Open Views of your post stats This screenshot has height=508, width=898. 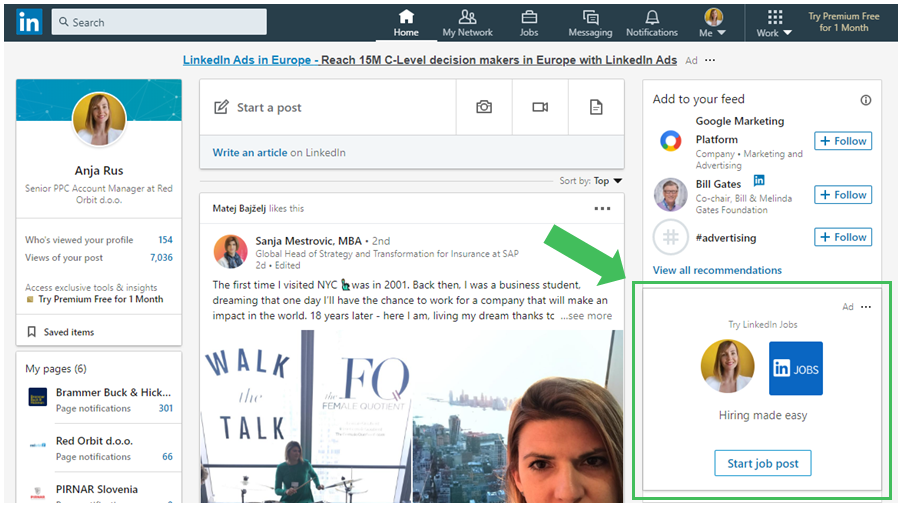(x=99, y=257)
